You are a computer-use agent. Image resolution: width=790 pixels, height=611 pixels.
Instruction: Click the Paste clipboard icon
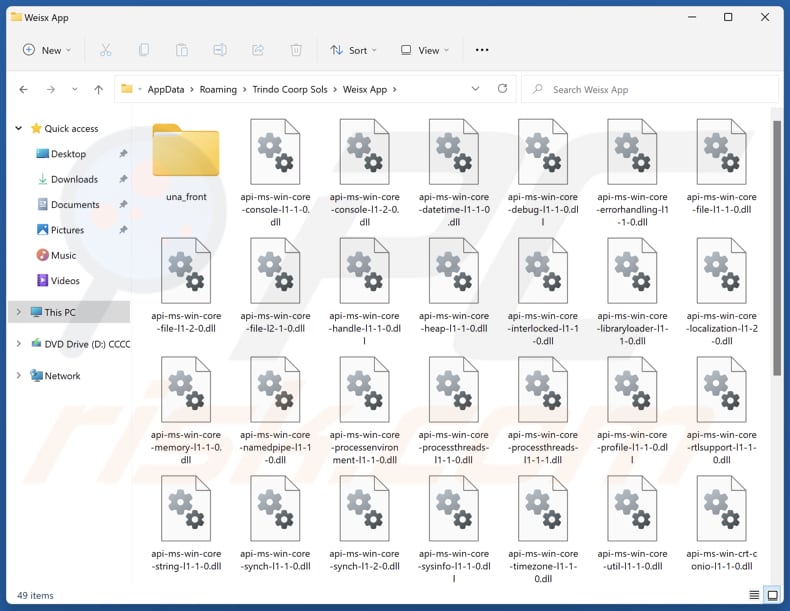[182, 50]
